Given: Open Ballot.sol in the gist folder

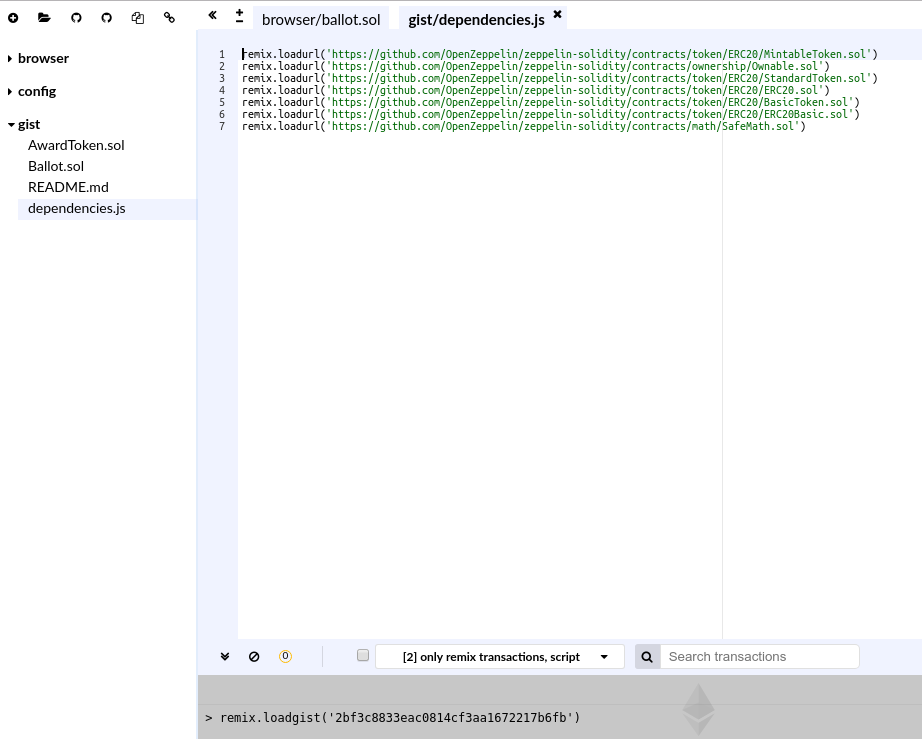Looking at the screenshot, I should click(x=56, y=166).
